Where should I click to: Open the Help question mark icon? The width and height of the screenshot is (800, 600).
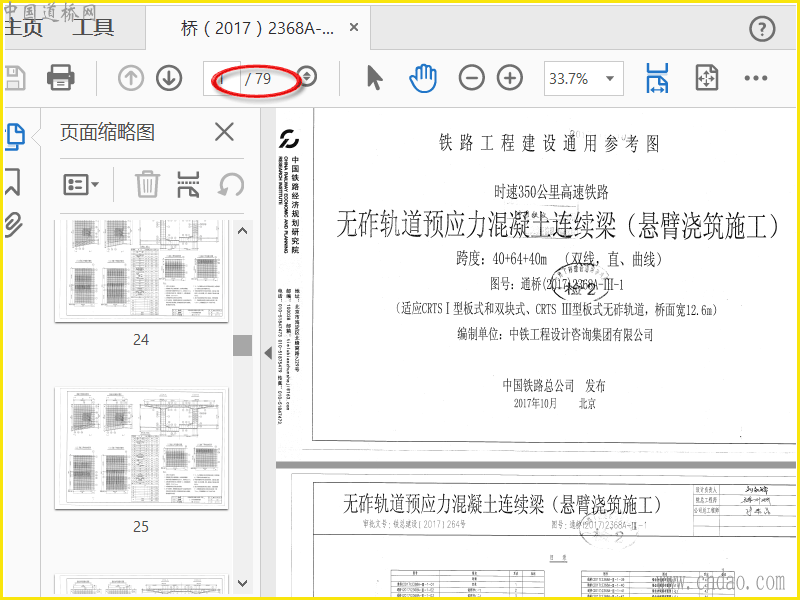tap(762, 29)
